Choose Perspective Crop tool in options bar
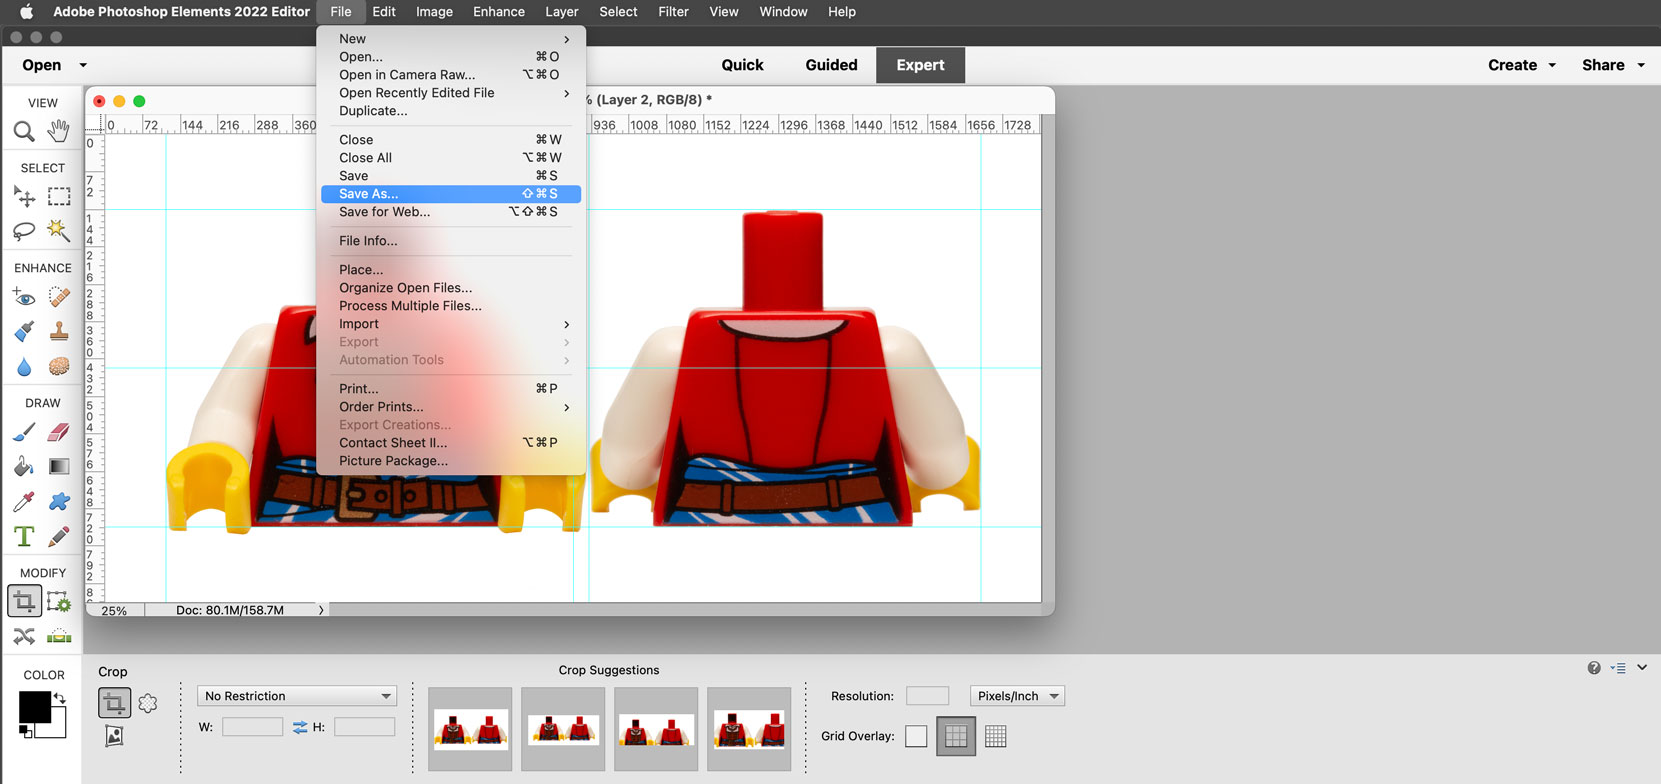 [x=114, y=736]
